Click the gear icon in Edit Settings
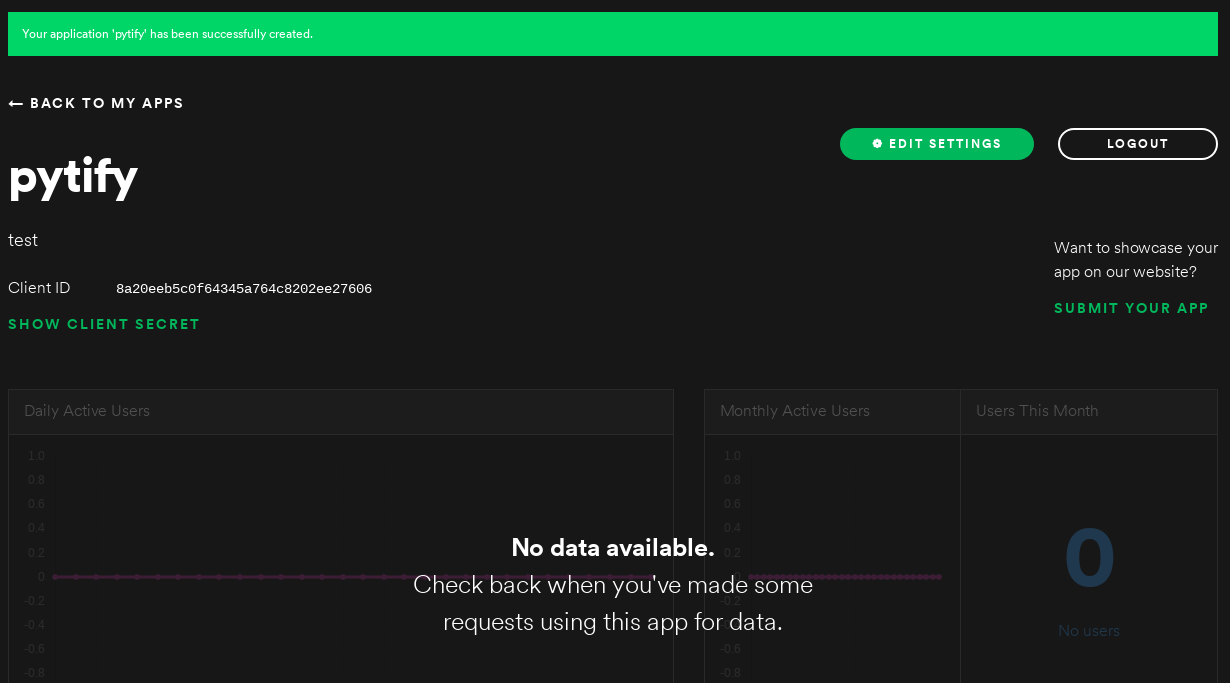Viewport: 1230px width, 683px height. click(877, 144)
